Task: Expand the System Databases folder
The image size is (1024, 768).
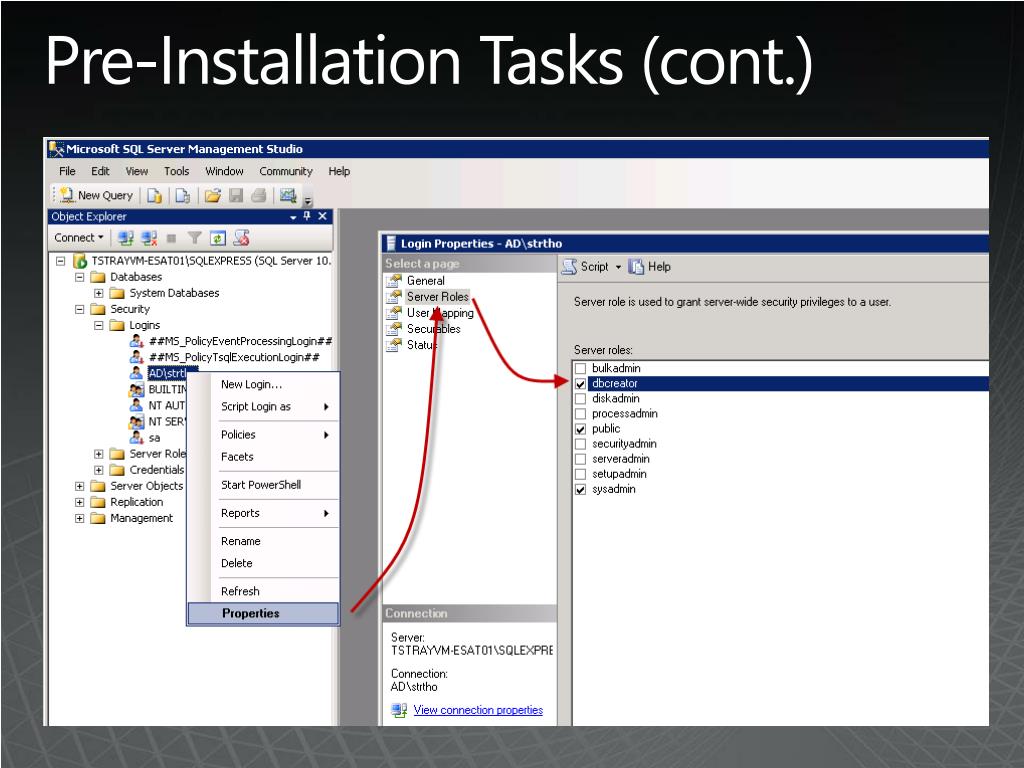Action: [x=99, y=293]
